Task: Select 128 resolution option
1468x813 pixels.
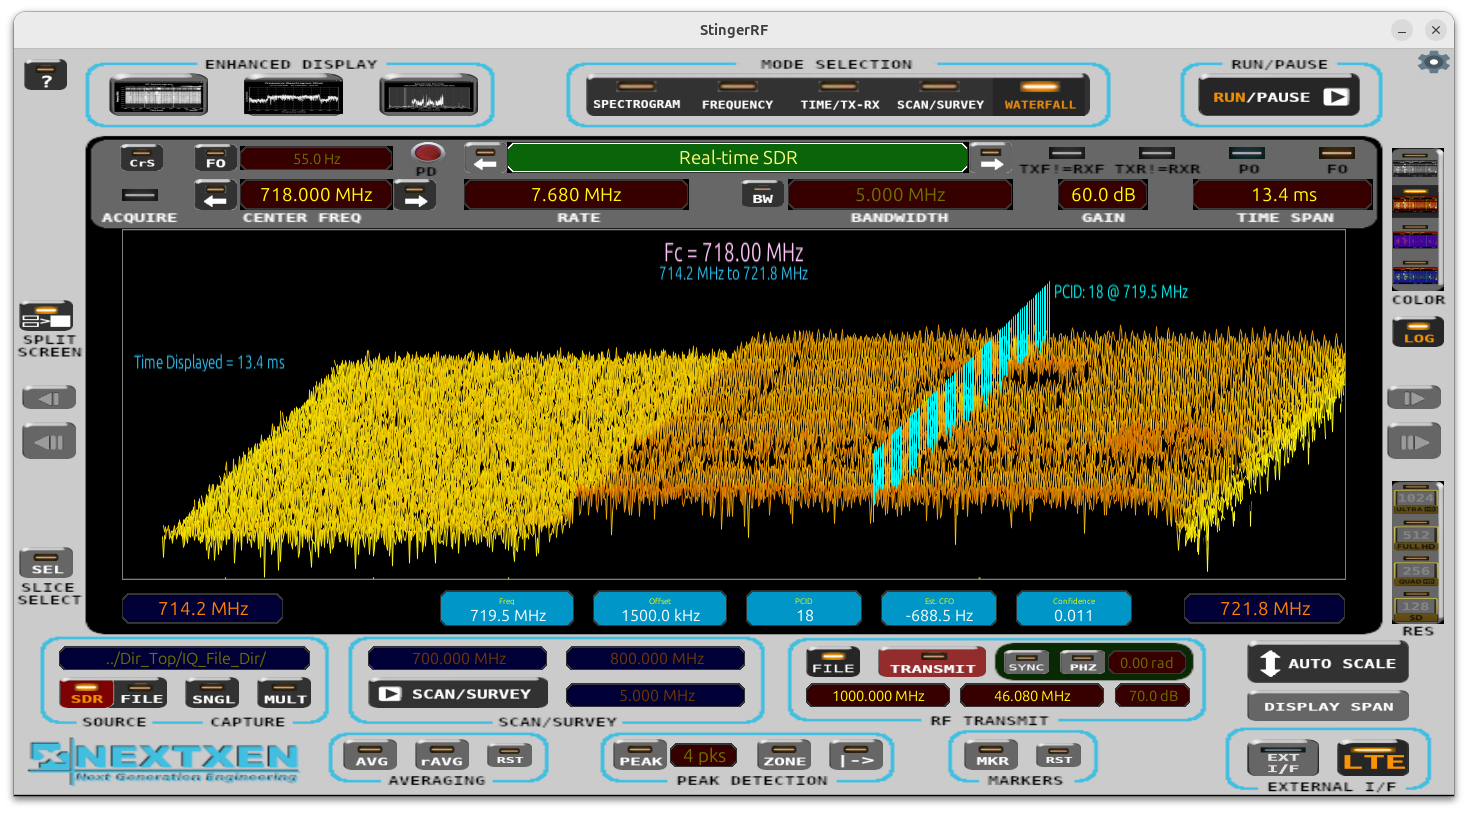Action: (x=1416, y=608)
